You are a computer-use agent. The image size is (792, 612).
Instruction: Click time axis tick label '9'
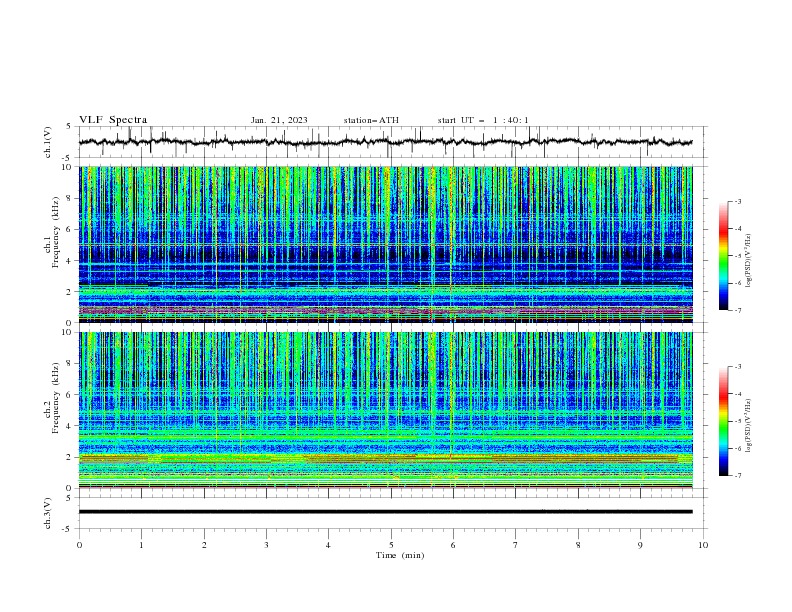pos(640,545)
